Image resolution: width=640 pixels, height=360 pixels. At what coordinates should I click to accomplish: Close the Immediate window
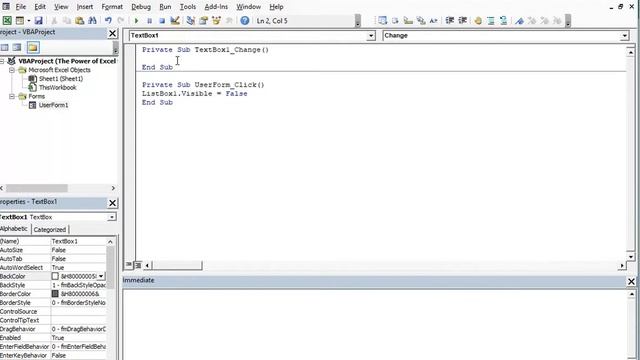tap(631, 281)
